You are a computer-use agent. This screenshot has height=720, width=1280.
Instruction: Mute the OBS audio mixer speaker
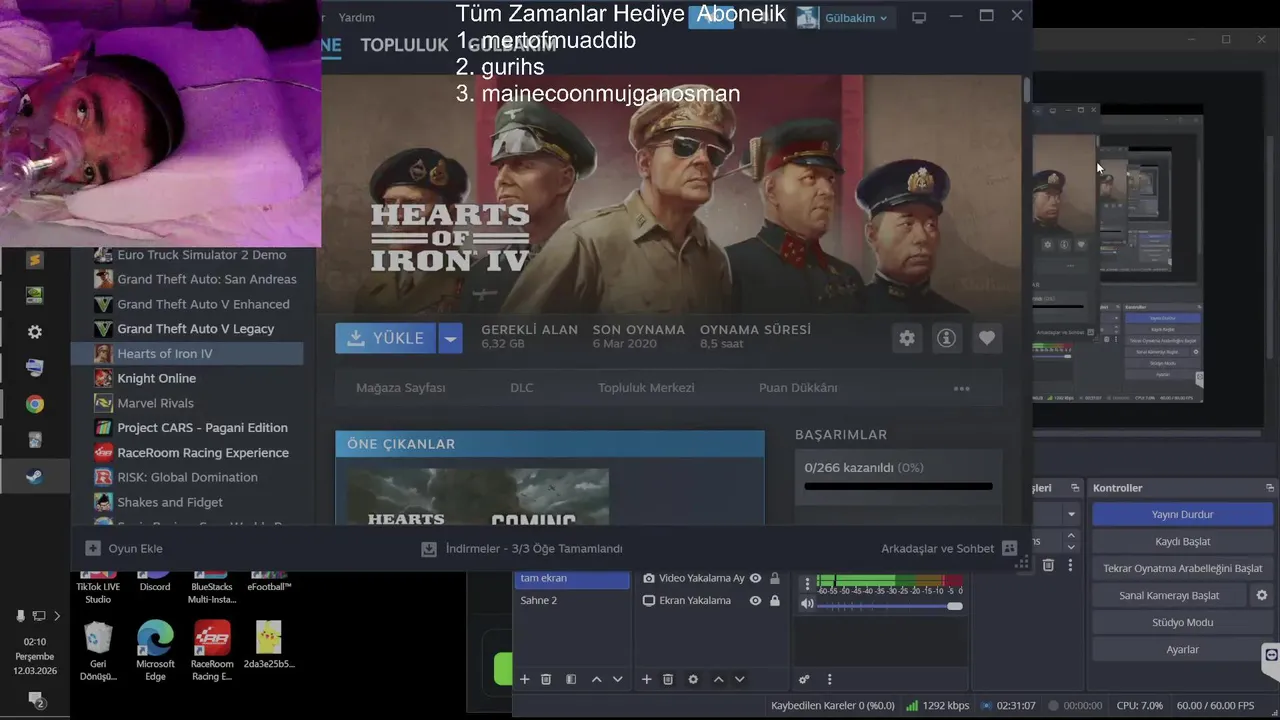(807, 604)
